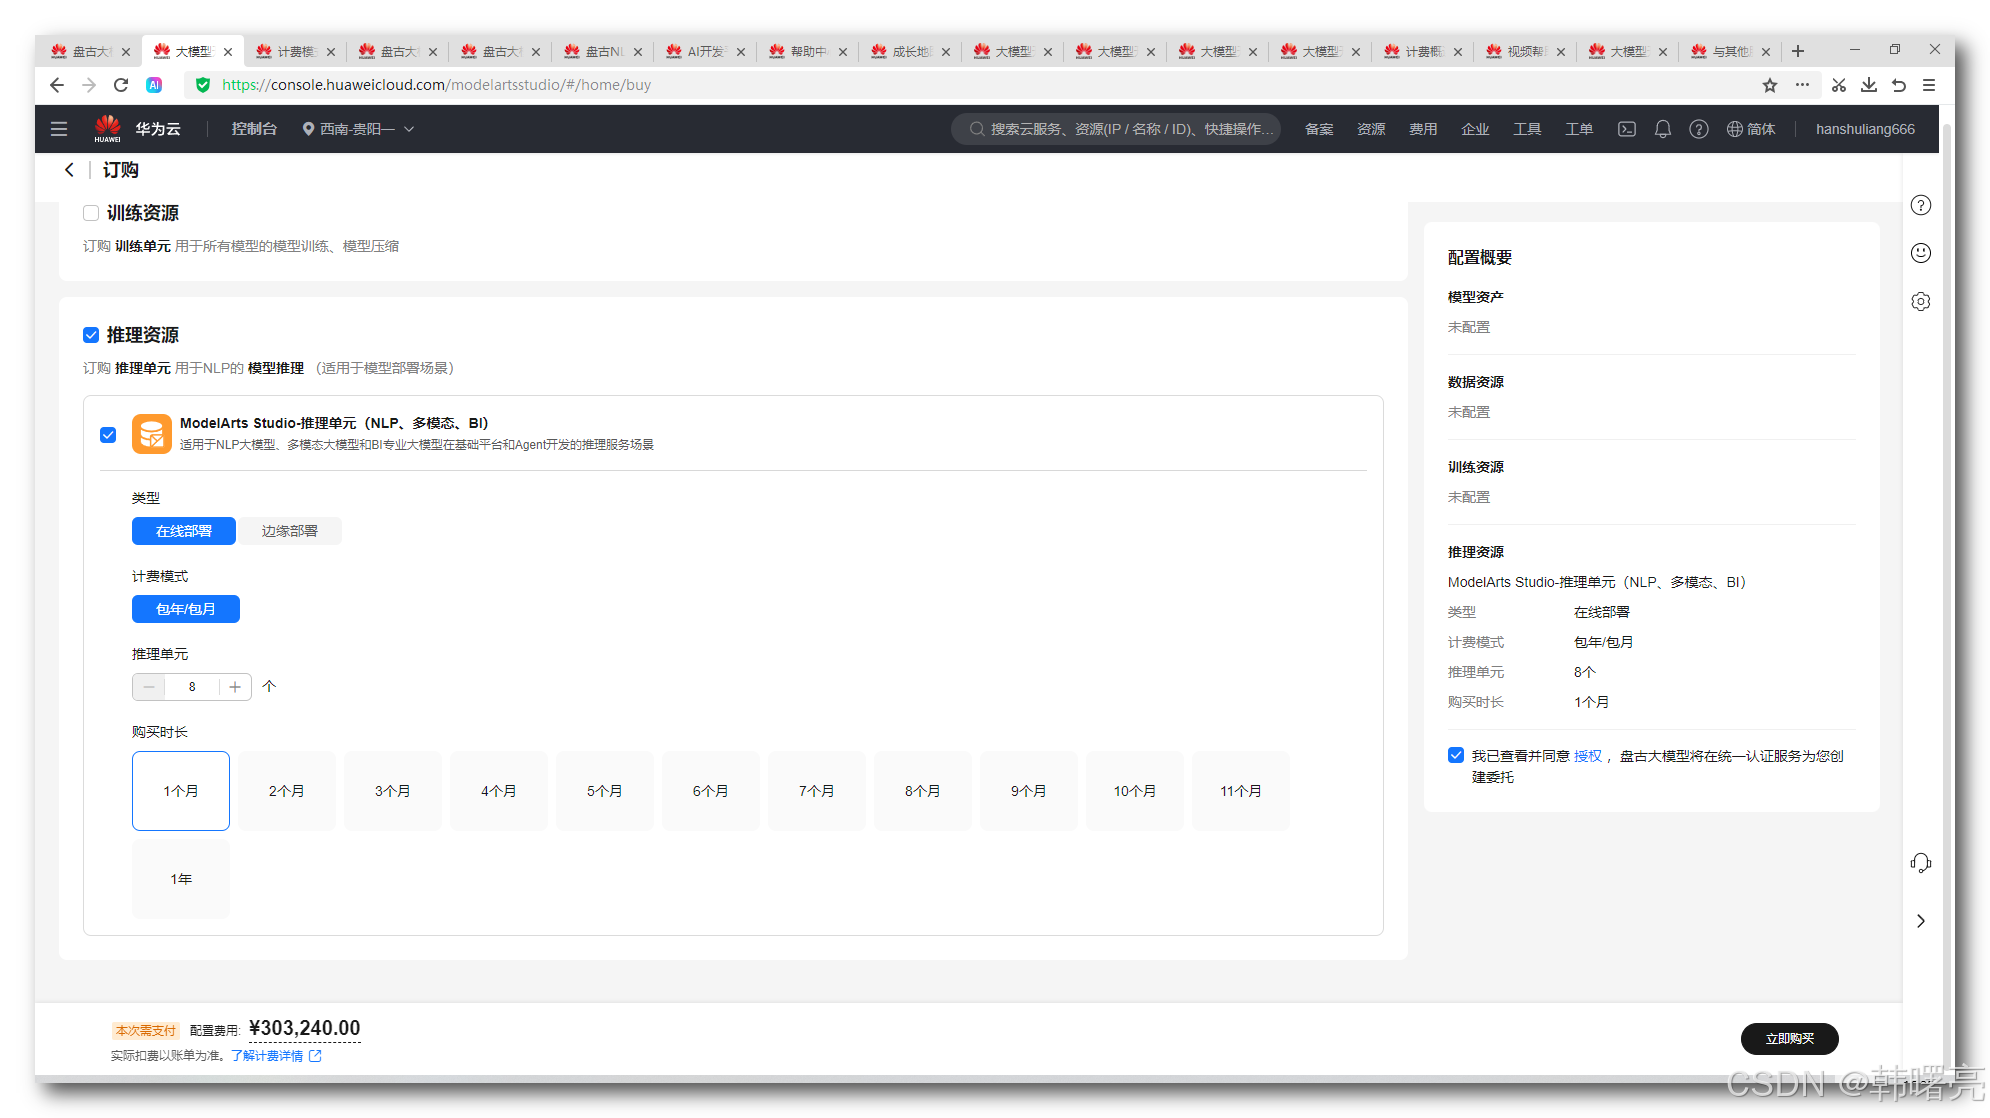Screen dimensions: 1990x1118
Task: Open the hexagon settings icon in the sidebar
Action: tap(1920, 301)
